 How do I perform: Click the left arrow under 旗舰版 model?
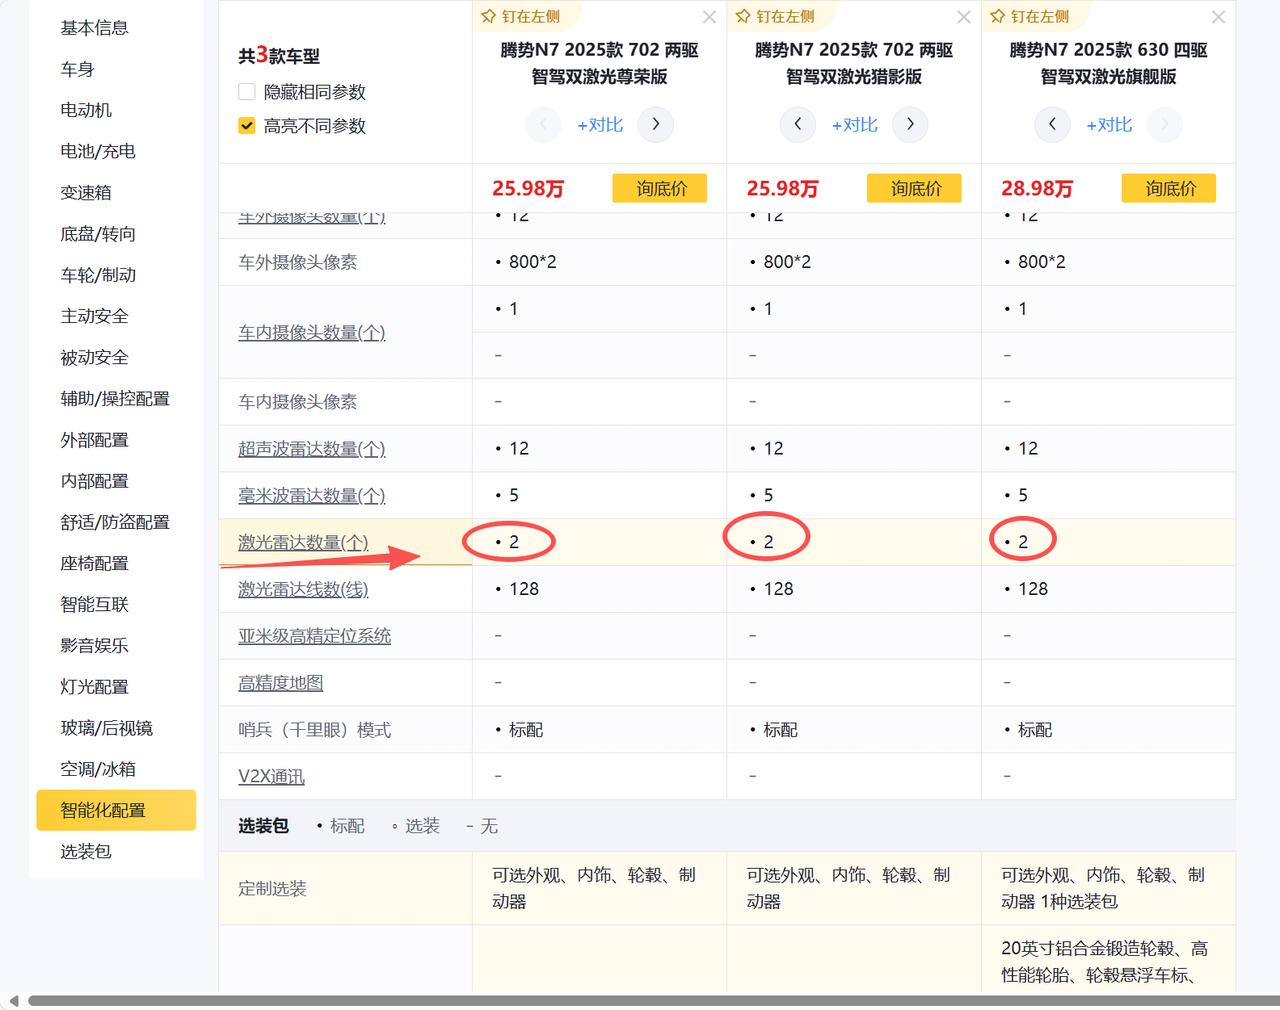point(1052,124)
